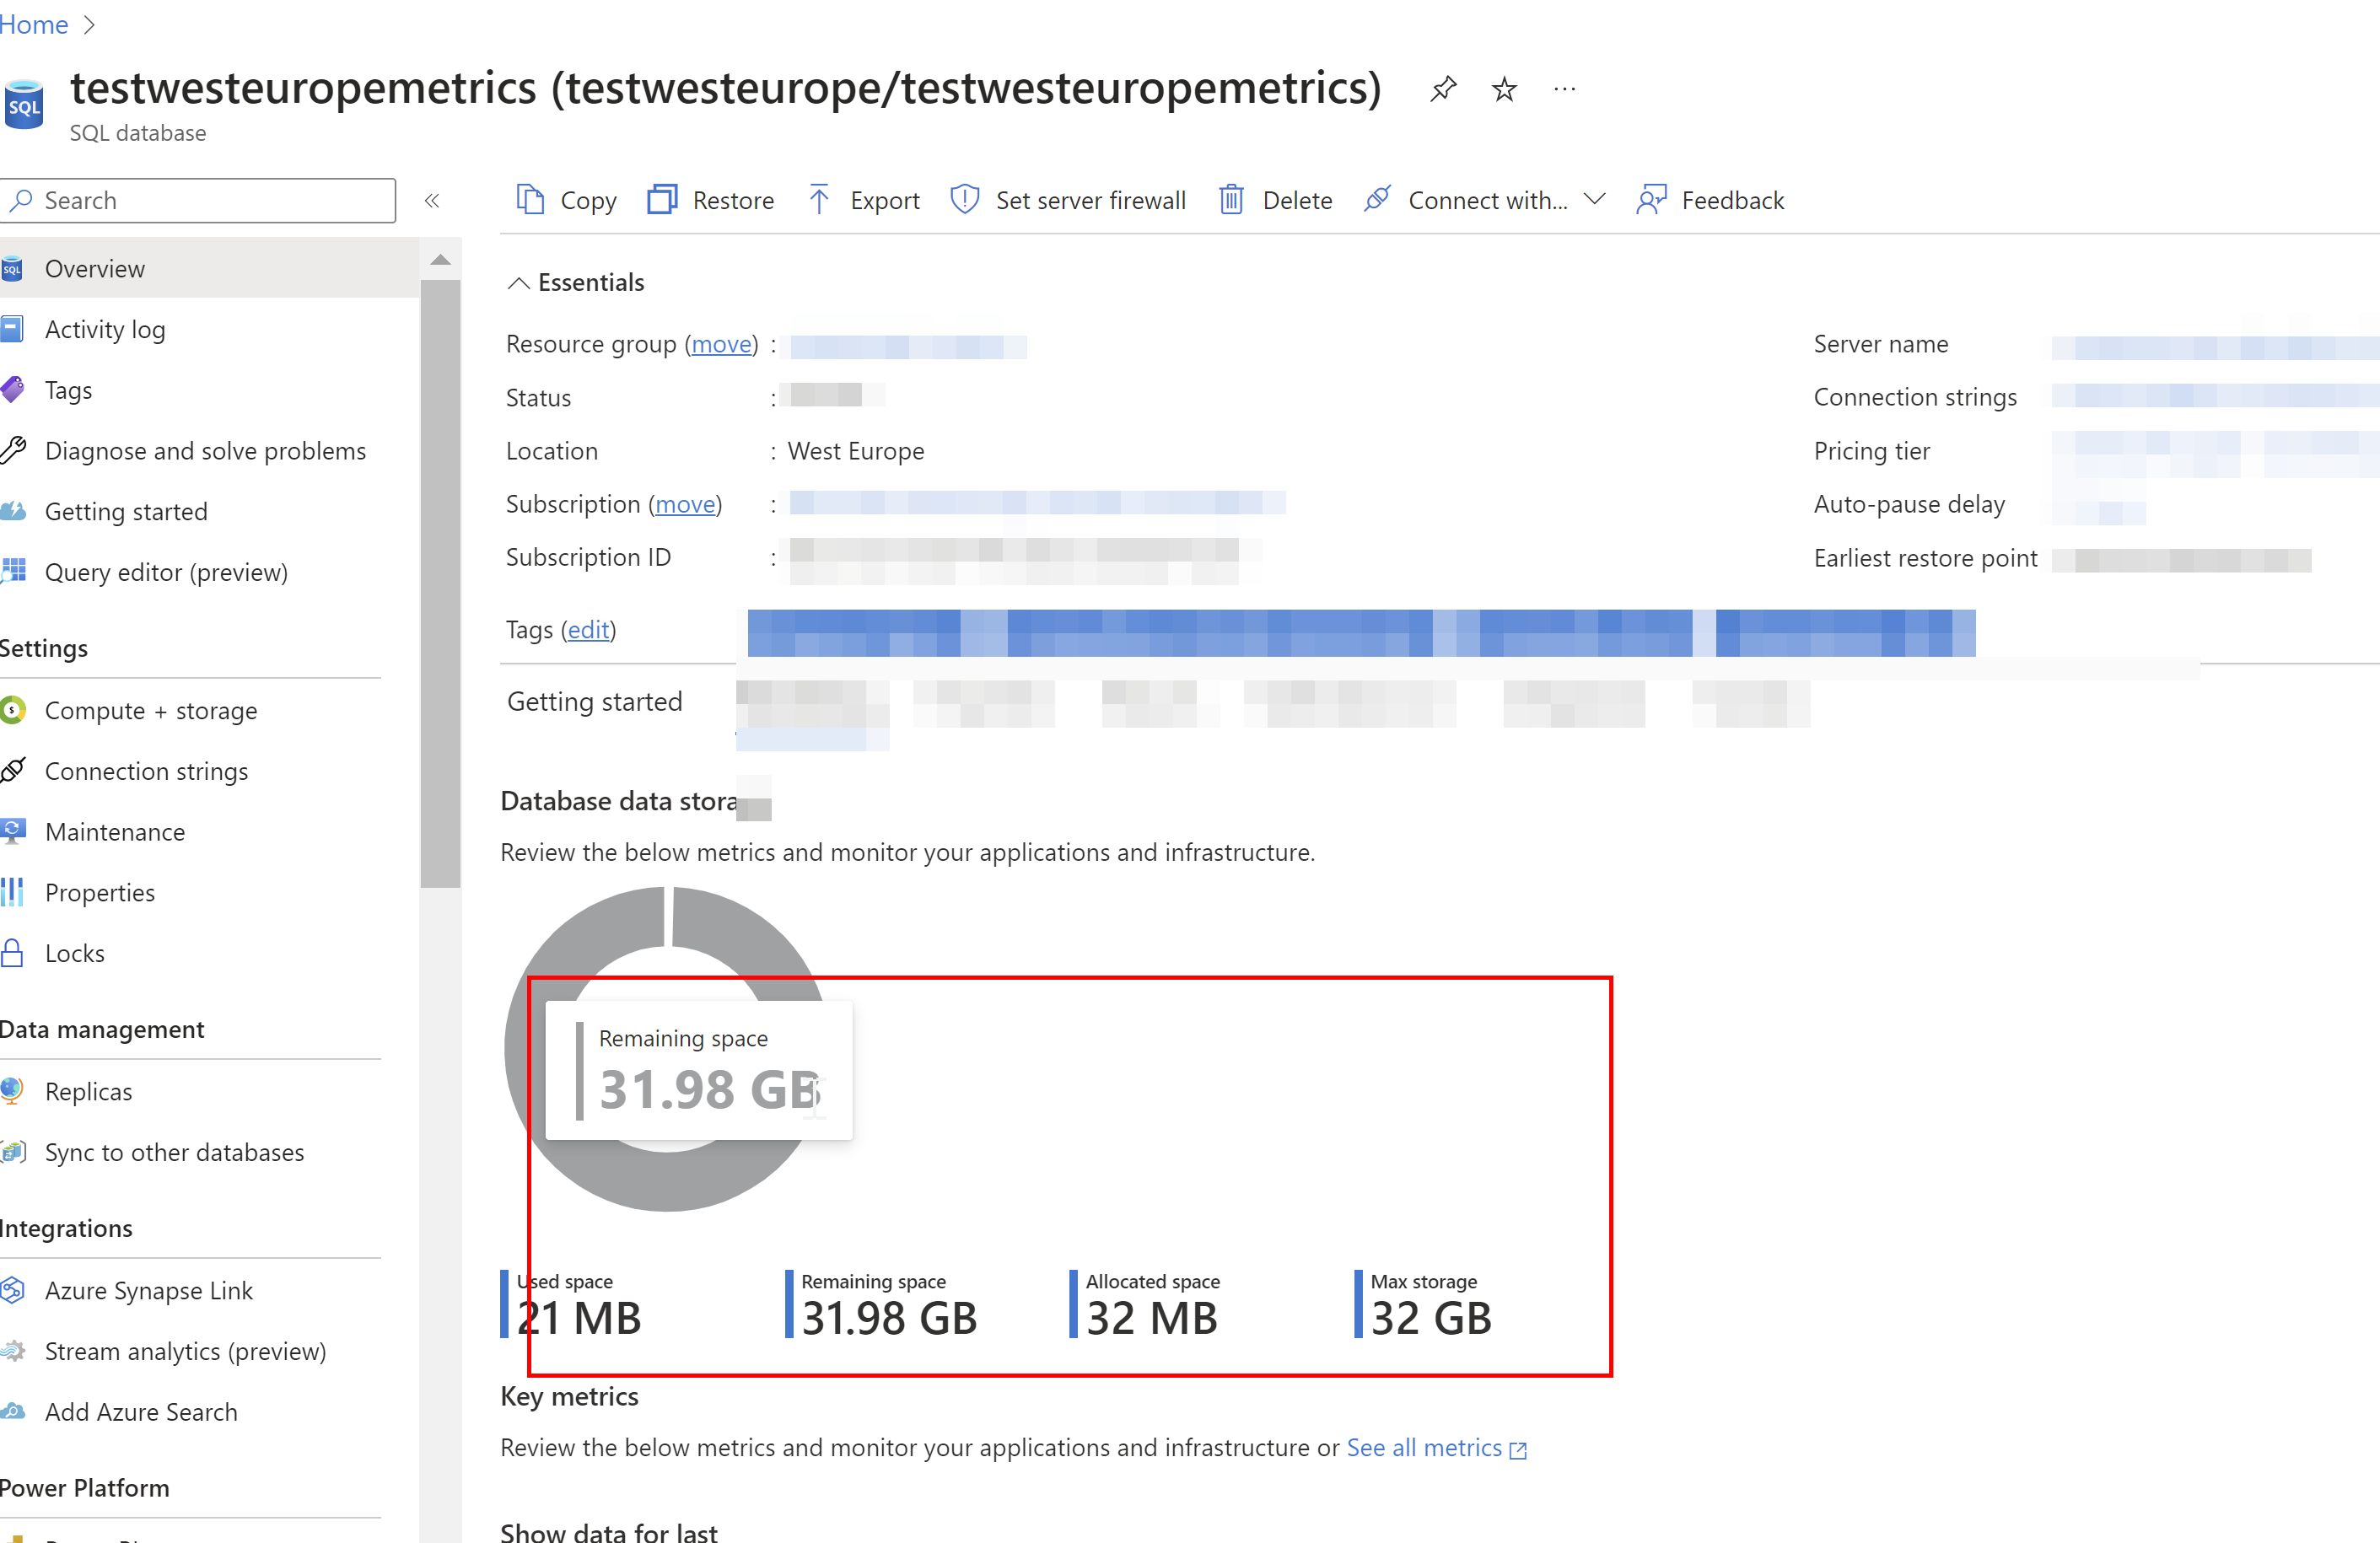Export the database using Export icon

[x=819, y=200]
